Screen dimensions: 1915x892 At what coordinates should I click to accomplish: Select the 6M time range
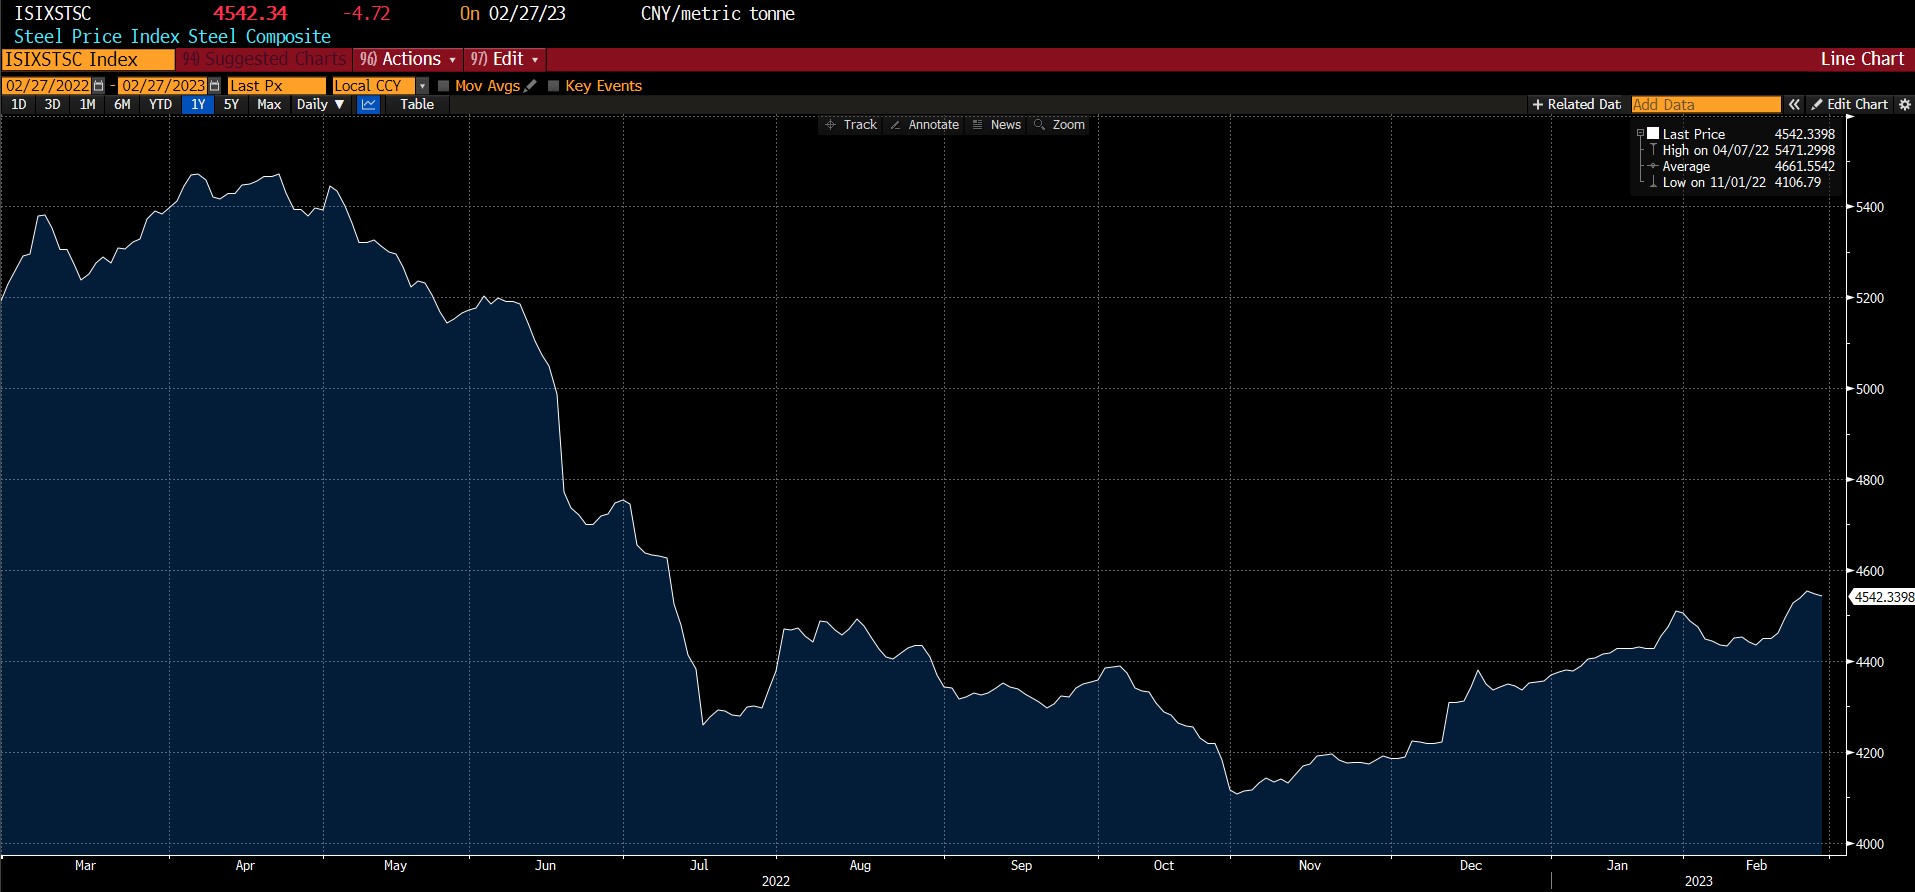122,104
